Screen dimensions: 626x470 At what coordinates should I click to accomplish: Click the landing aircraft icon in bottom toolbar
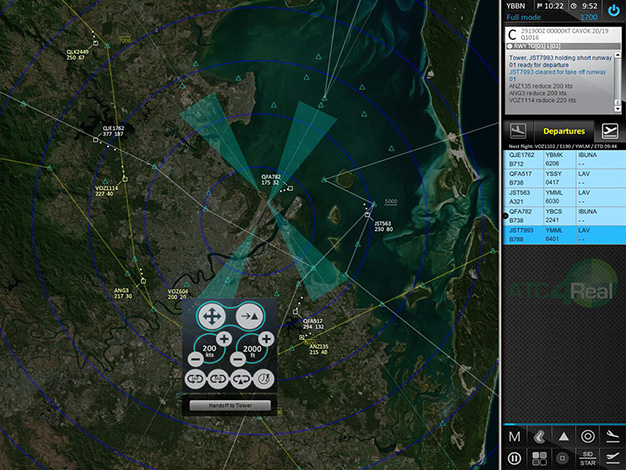coord(612,437)
